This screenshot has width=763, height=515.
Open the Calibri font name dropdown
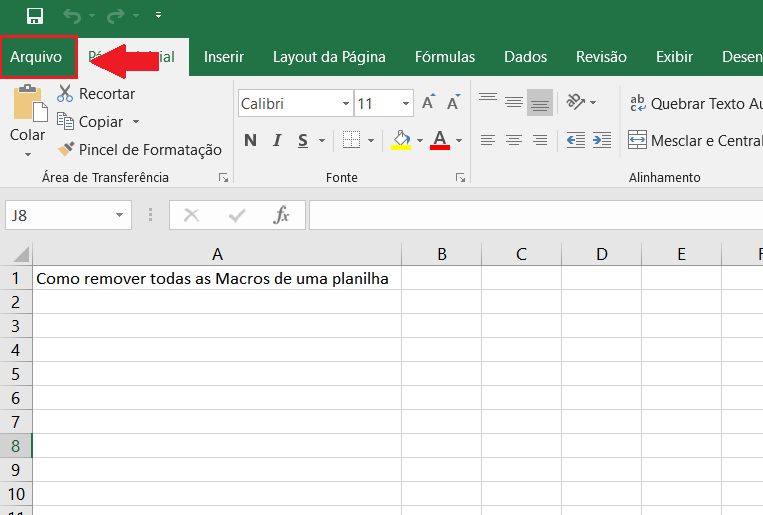coord(346,104)
